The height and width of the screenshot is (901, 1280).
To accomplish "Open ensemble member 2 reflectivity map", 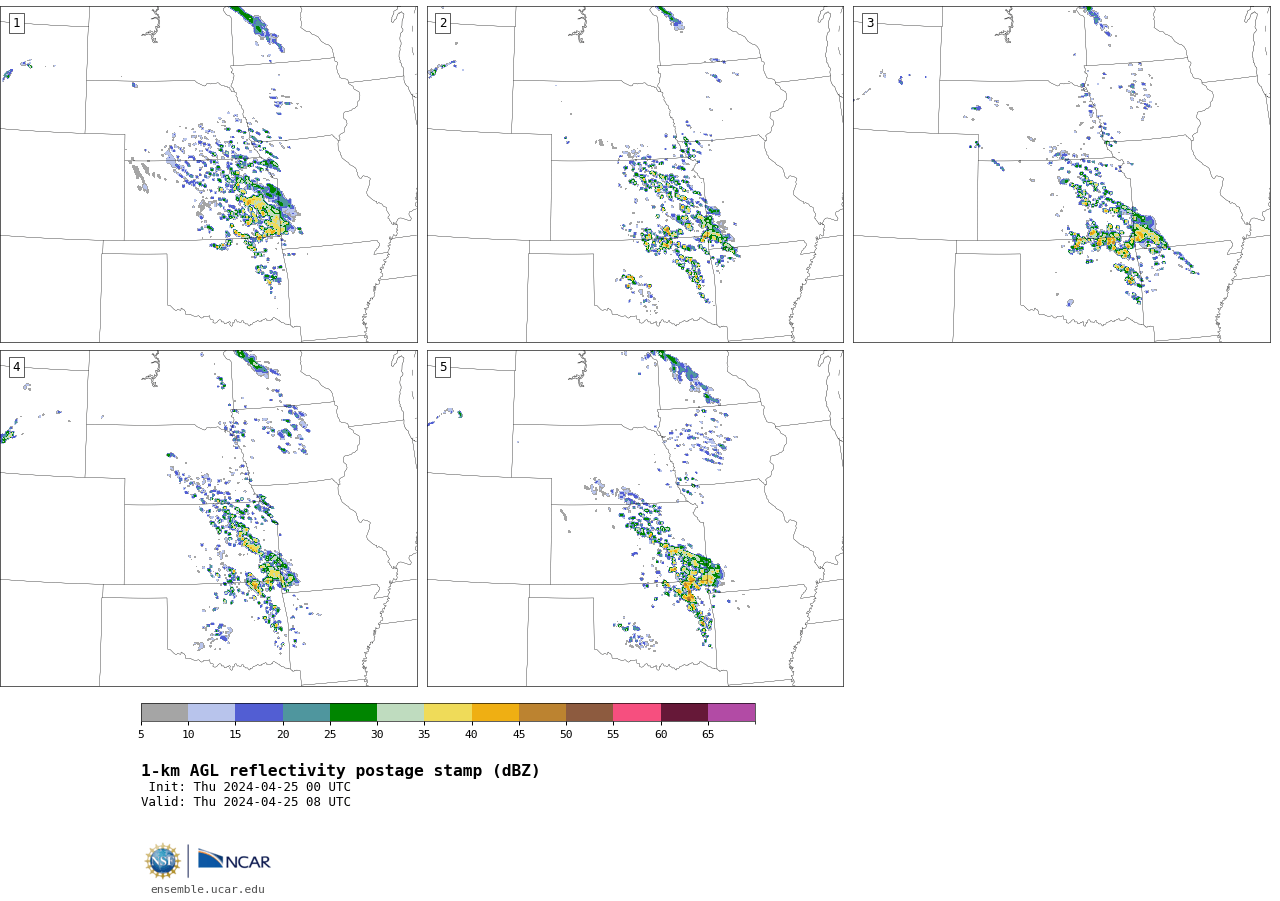I will (635, 174).
